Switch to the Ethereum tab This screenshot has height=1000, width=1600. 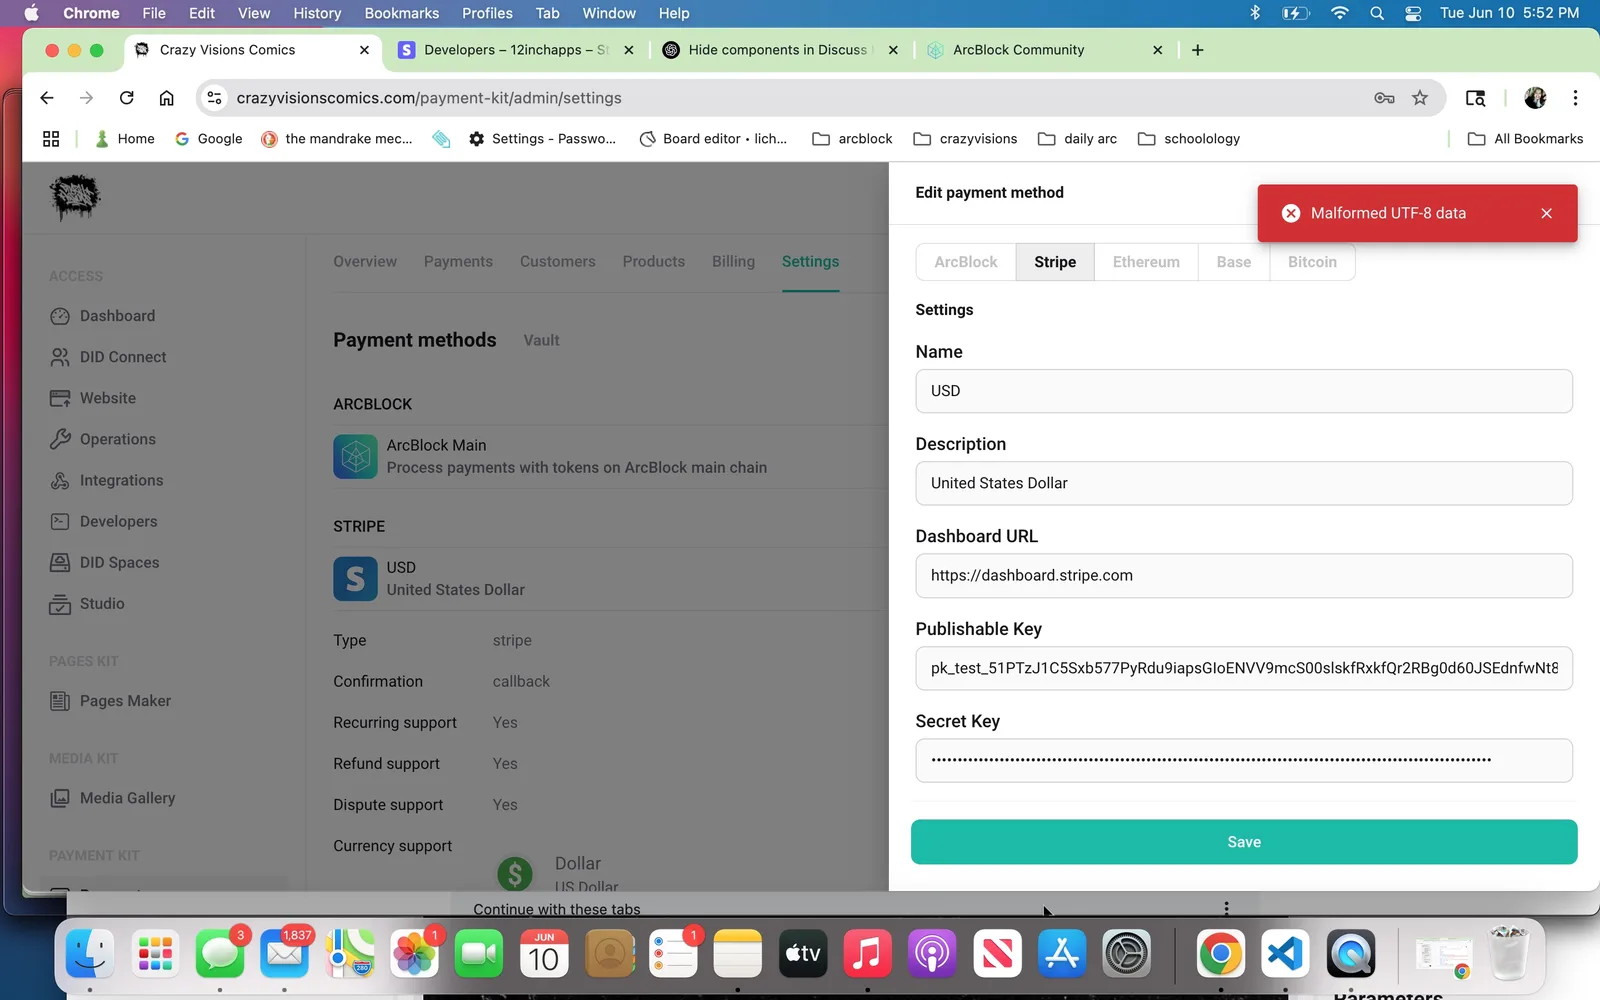[1146, 262]
